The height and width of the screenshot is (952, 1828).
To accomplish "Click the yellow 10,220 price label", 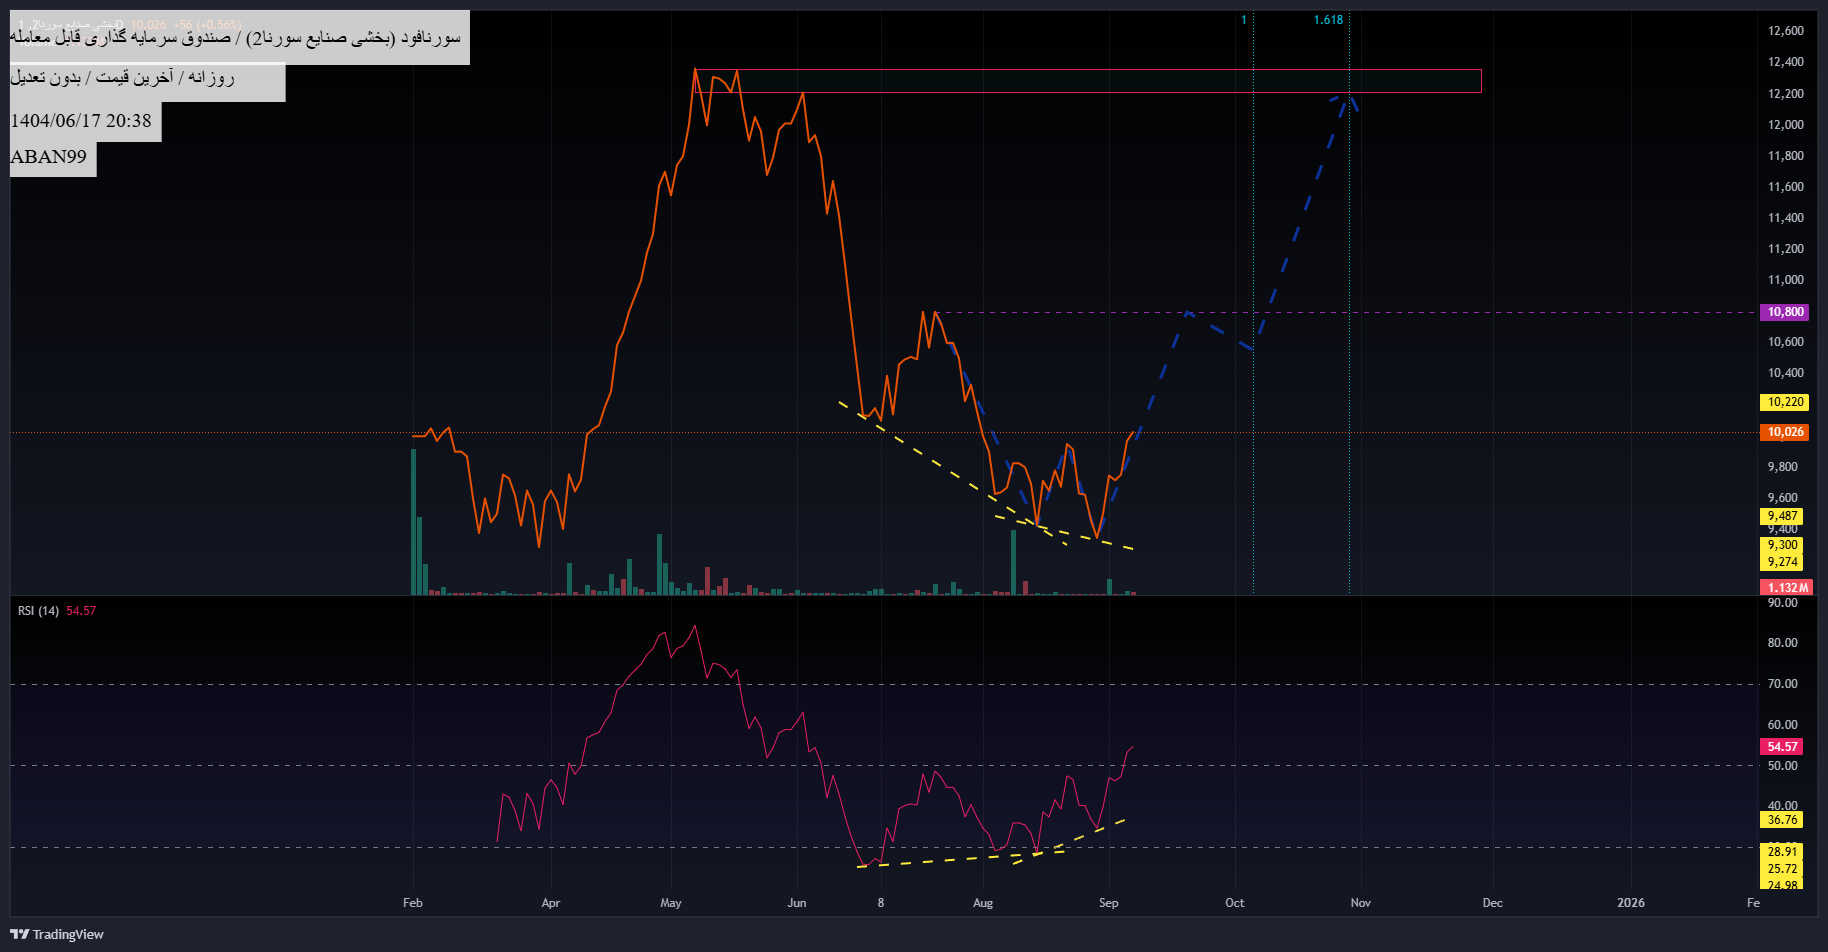I will (1784, 402).
